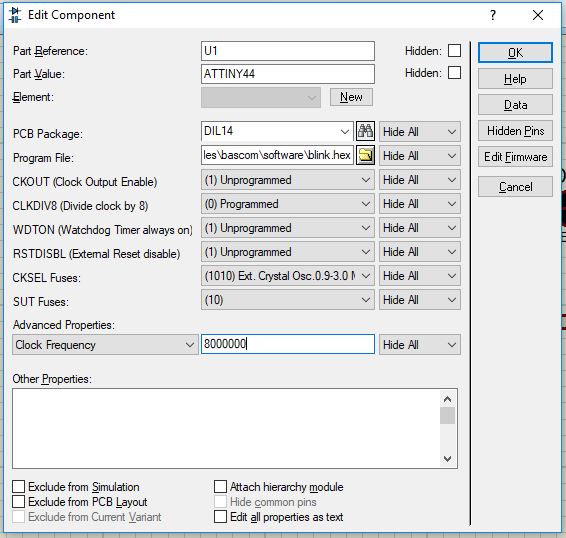The height and width of the screenshot is (538, 566).
Task: Open SUT Fuses dropdown
Action: pos(288,300)
